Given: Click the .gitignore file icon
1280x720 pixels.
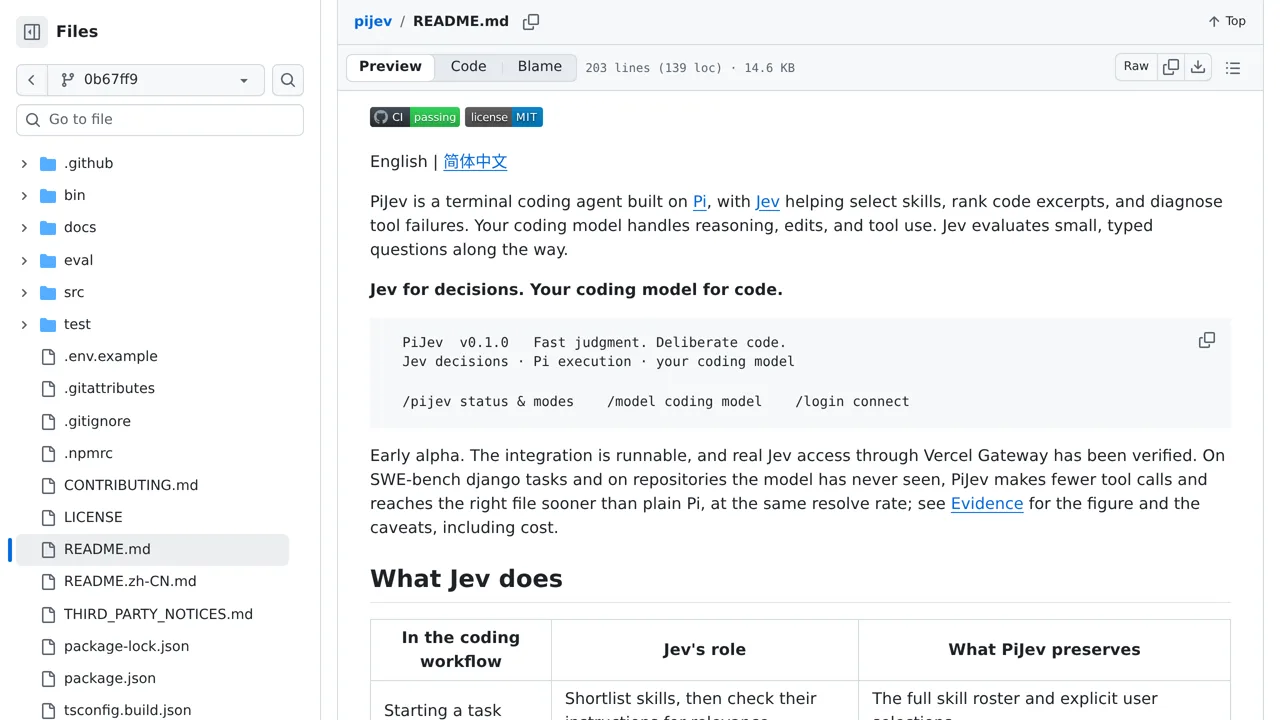Looking at the screenshot, I should tap(48, 421).
